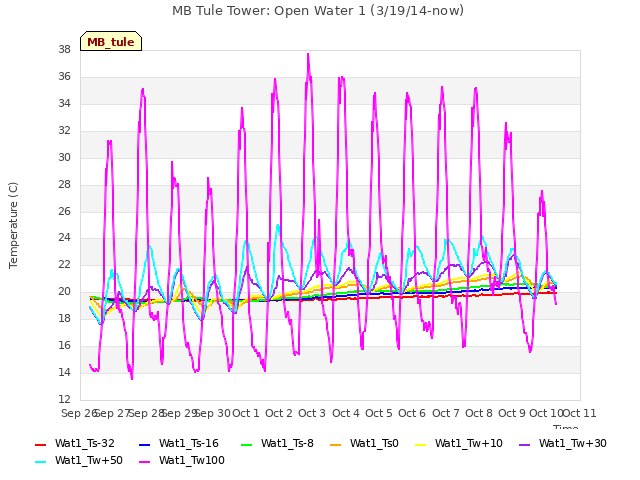
Task: Click the red Wat1_Ts-32 legend swatch
Action: coord(41,444)
